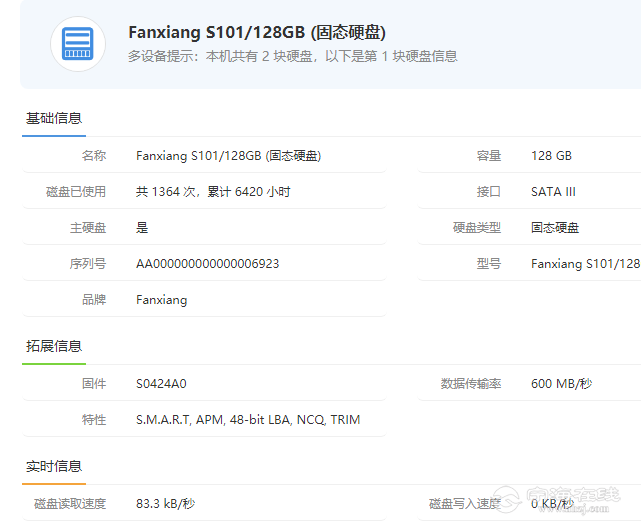Select the 特性 value S.M.A.R.T, APM, 48-bit LBA

248,420
